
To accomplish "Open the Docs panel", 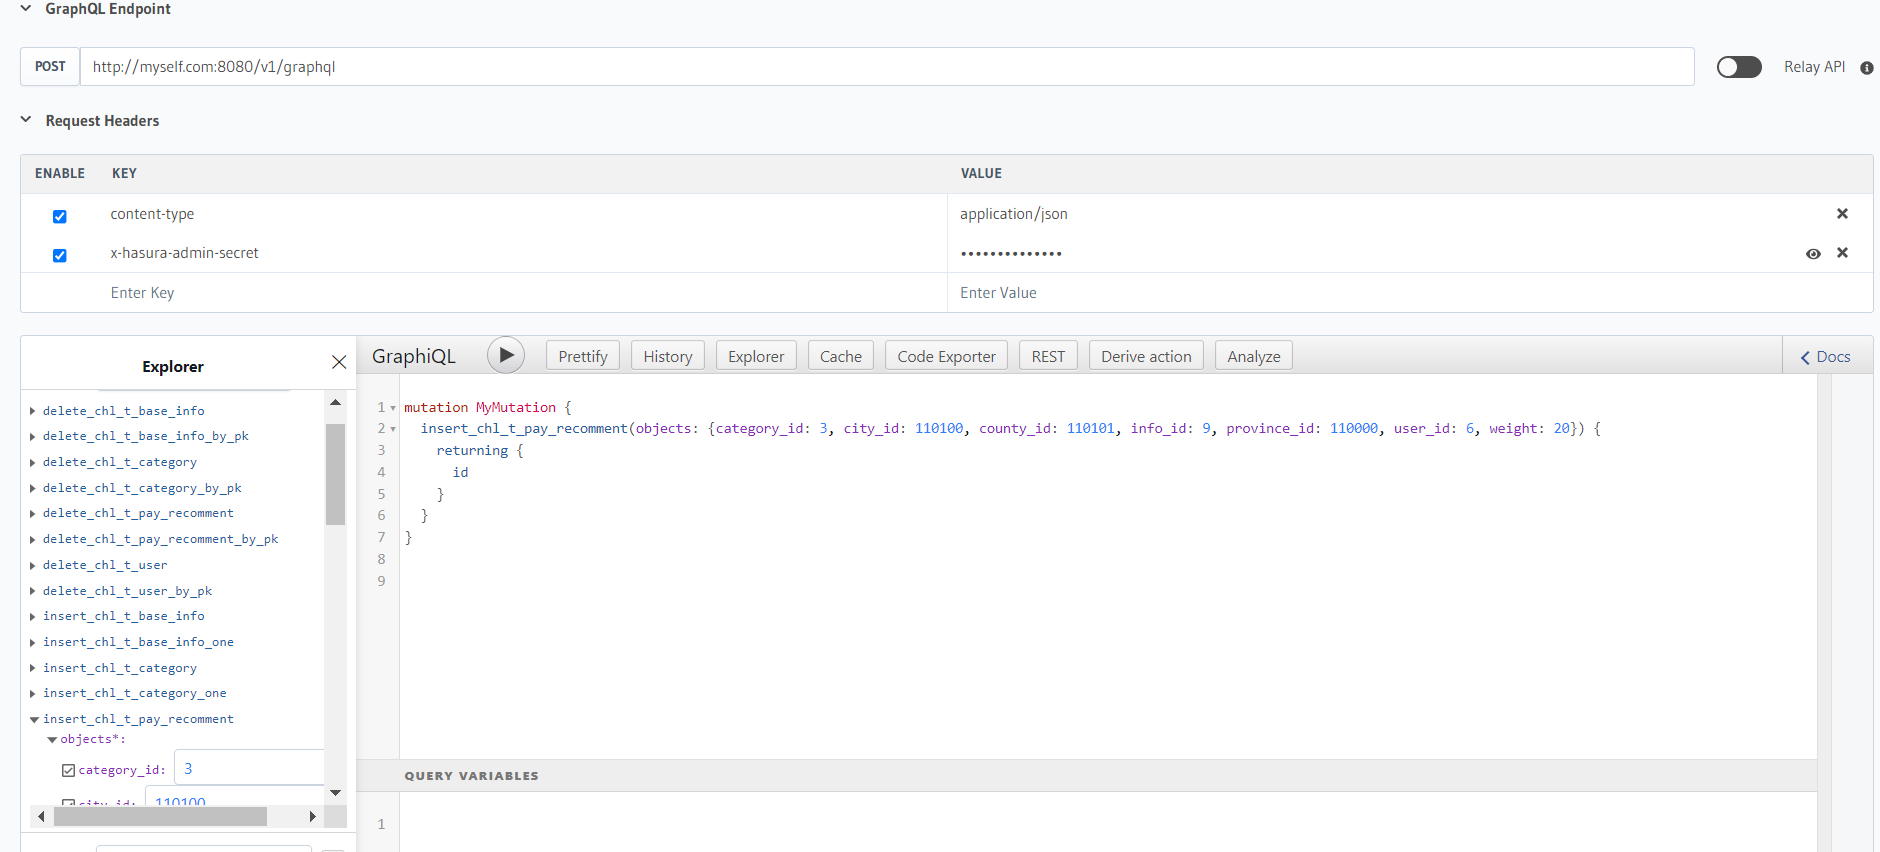I will click(1826, 356).
